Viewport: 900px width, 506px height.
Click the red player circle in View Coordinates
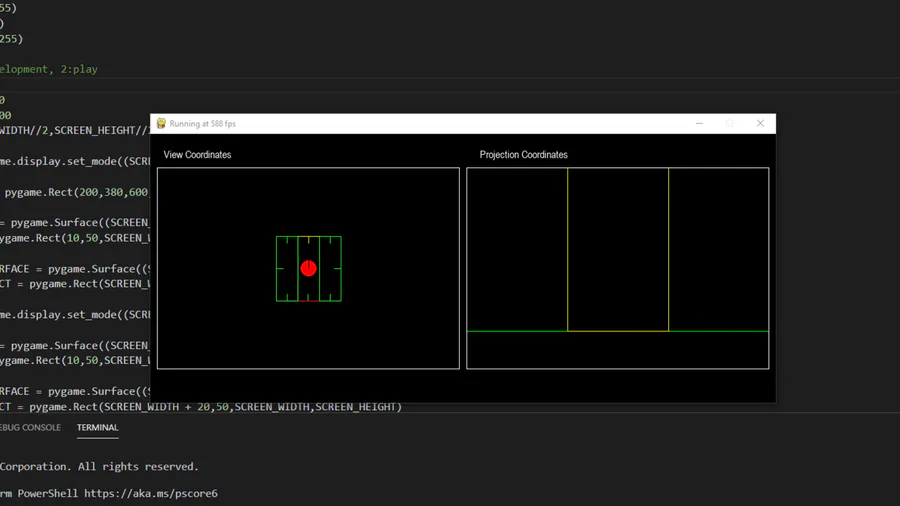pyautogui.click(x=308, y=268)
